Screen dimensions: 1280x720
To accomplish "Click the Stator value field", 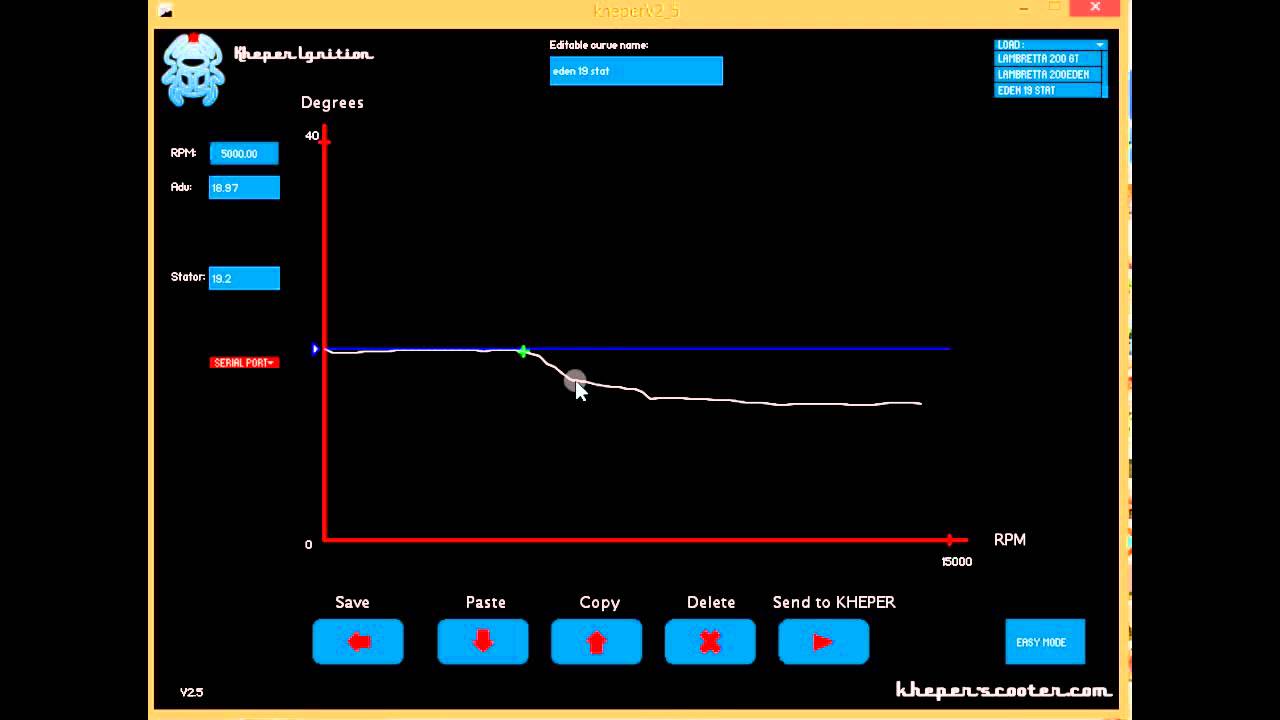I will (x=244, y=278).
